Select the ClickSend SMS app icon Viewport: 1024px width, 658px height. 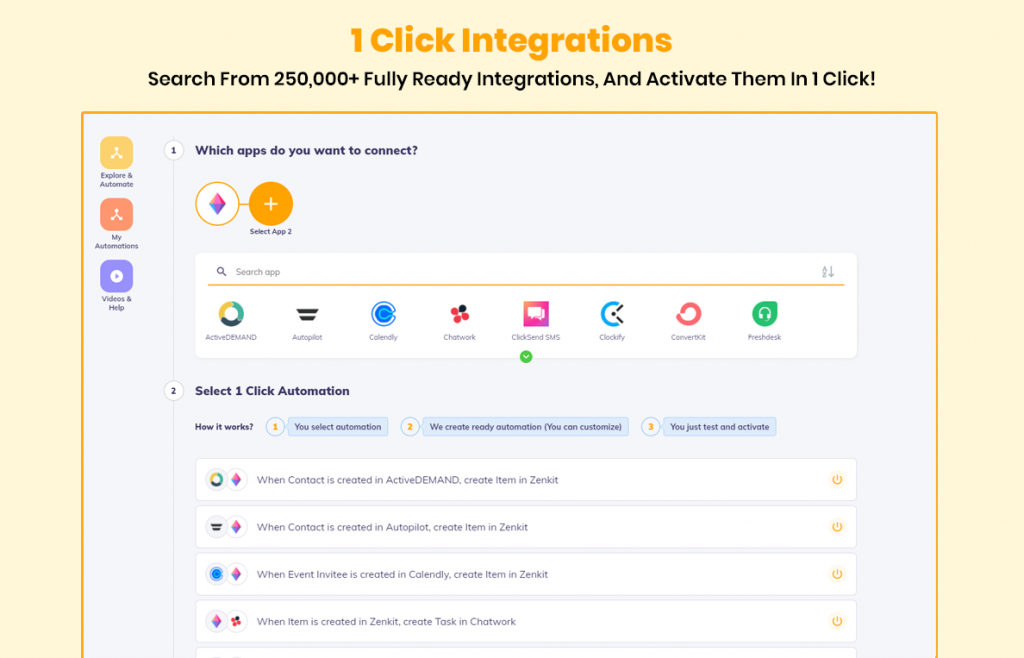[x=536, y=314]
